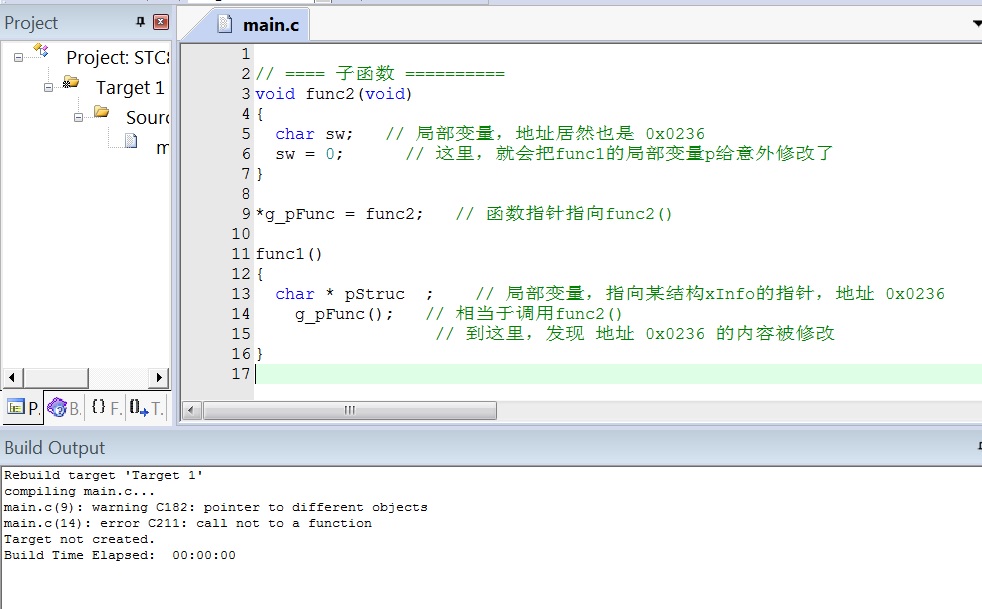Open the Functions tab with braces icon
Viewport: 982px width, 609px height.
click(x=105, y=407)
